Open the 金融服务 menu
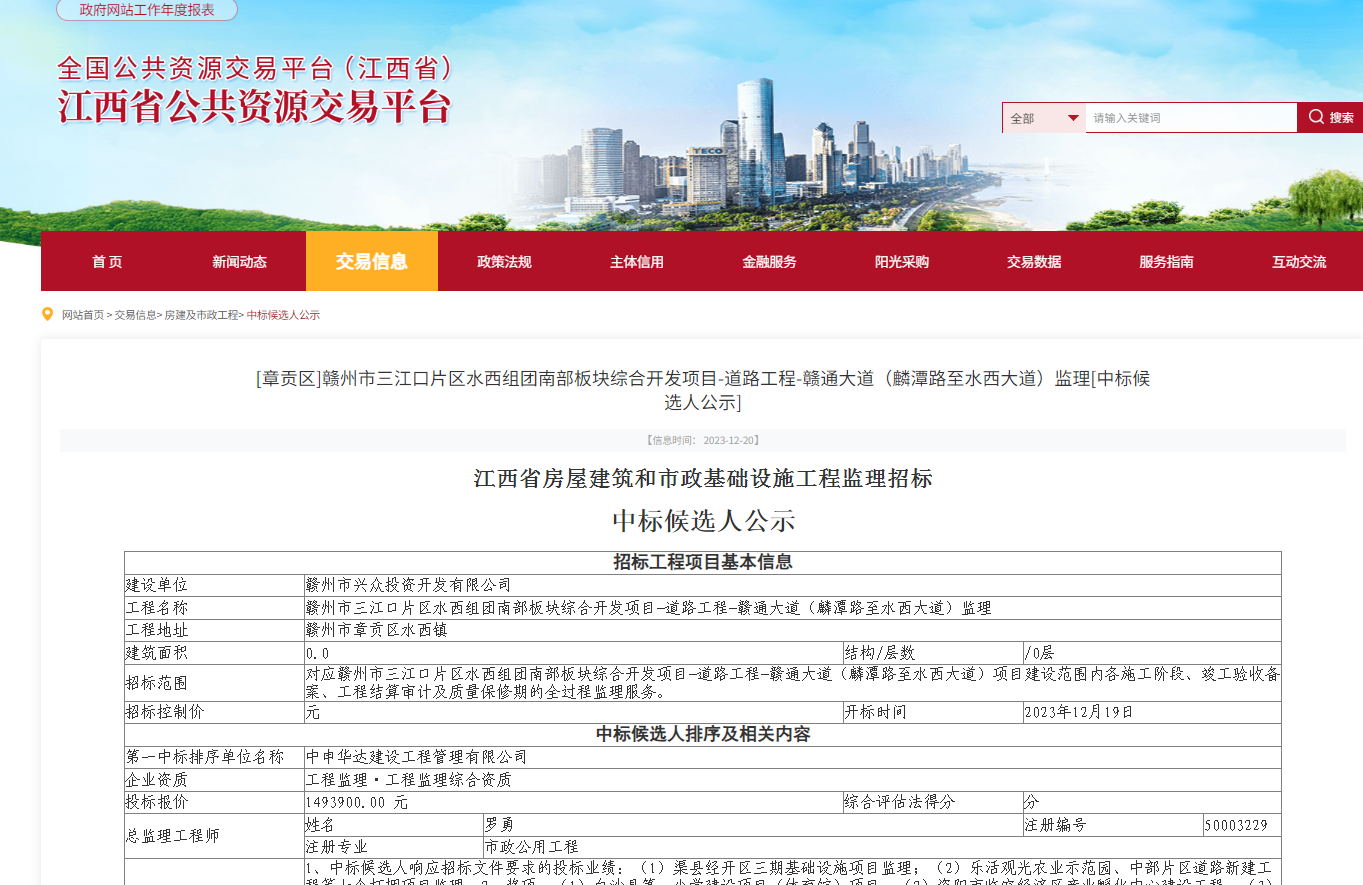 [769, 261]
